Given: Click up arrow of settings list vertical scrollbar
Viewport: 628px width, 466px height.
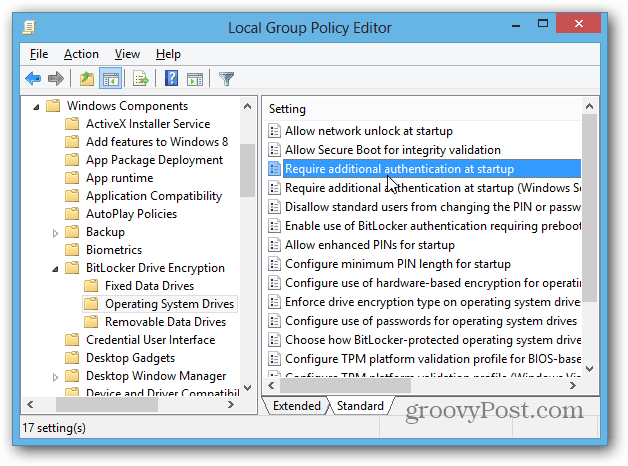Looking at the screenshot, I should tap(590, 106).
